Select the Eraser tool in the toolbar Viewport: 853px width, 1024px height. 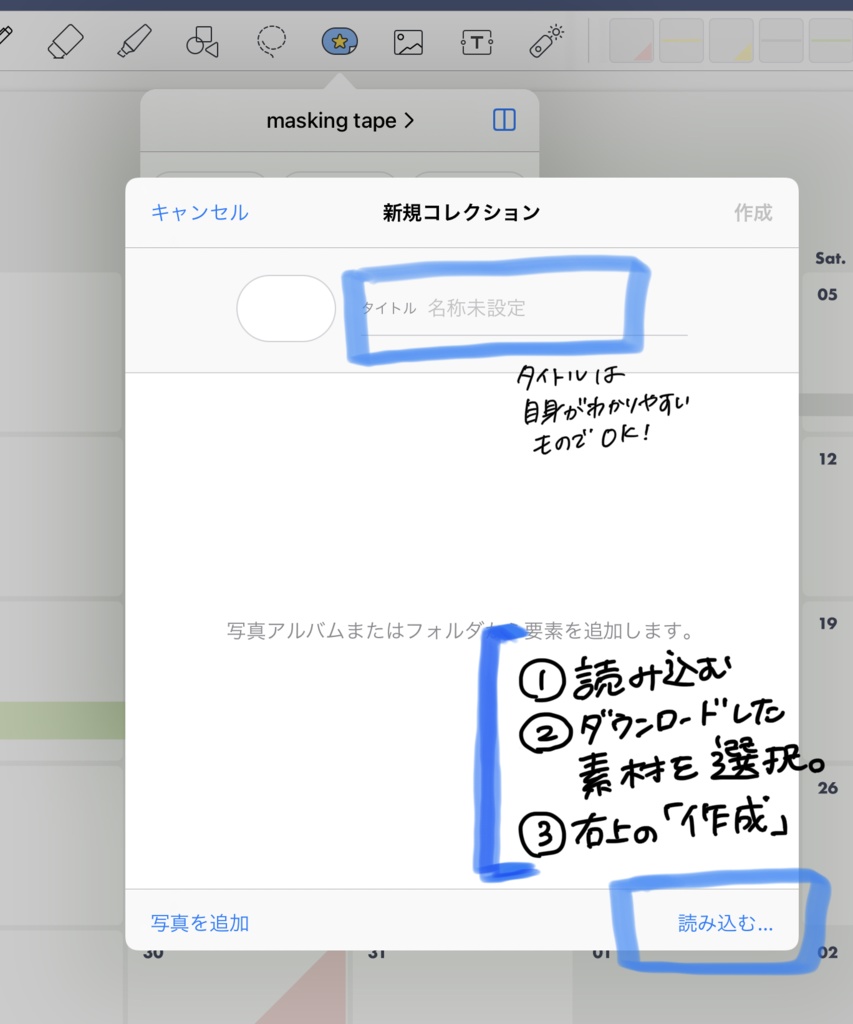66,41
